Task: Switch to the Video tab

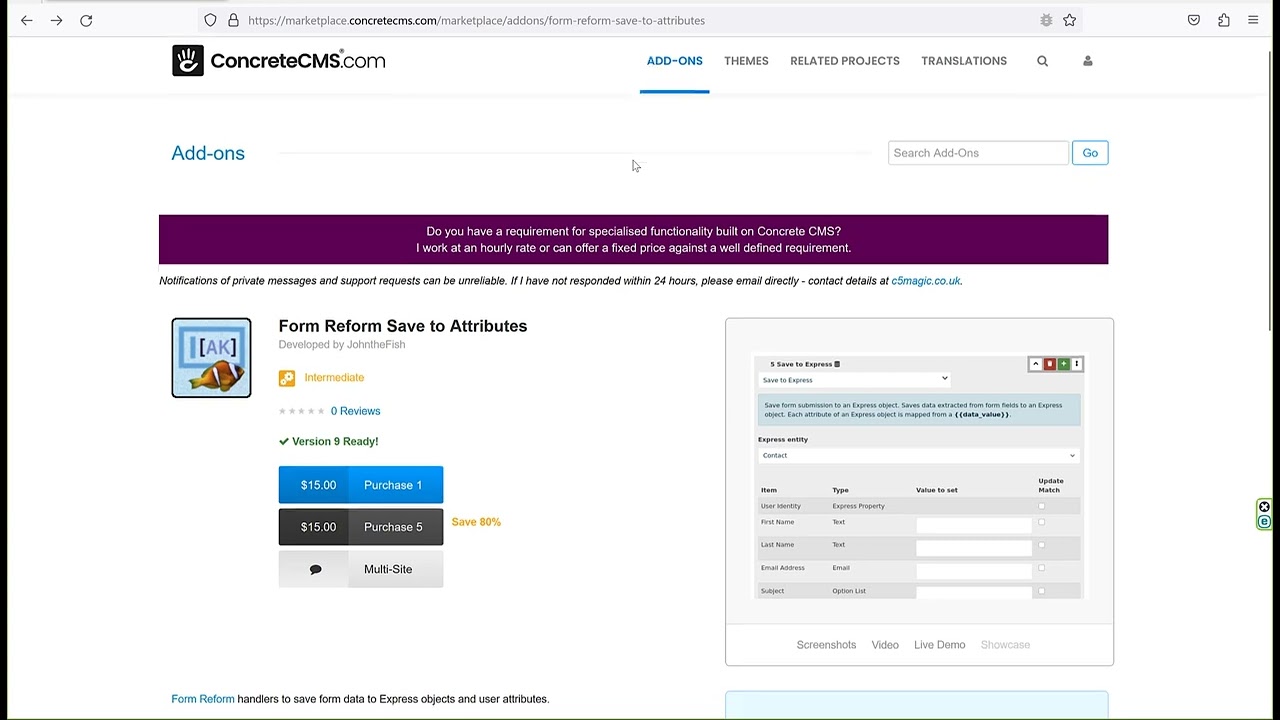Action: 885,645
